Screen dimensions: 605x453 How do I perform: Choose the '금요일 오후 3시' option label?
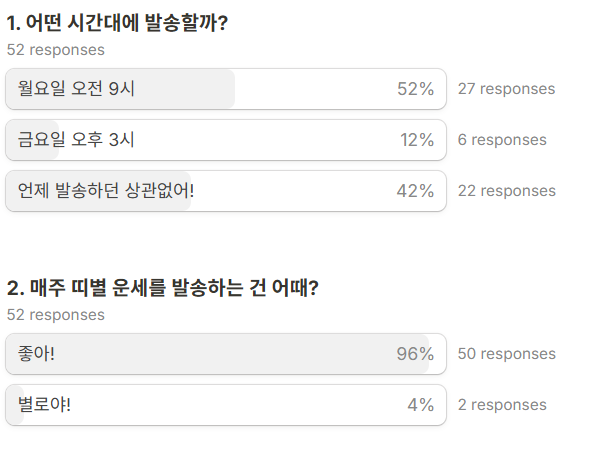76,140
